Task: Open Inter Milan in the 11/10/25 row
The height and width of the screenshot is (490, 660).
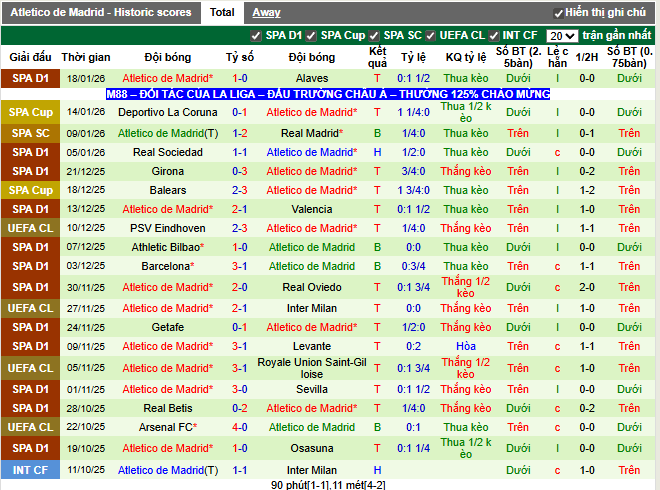Action: [x=312, y=470]
